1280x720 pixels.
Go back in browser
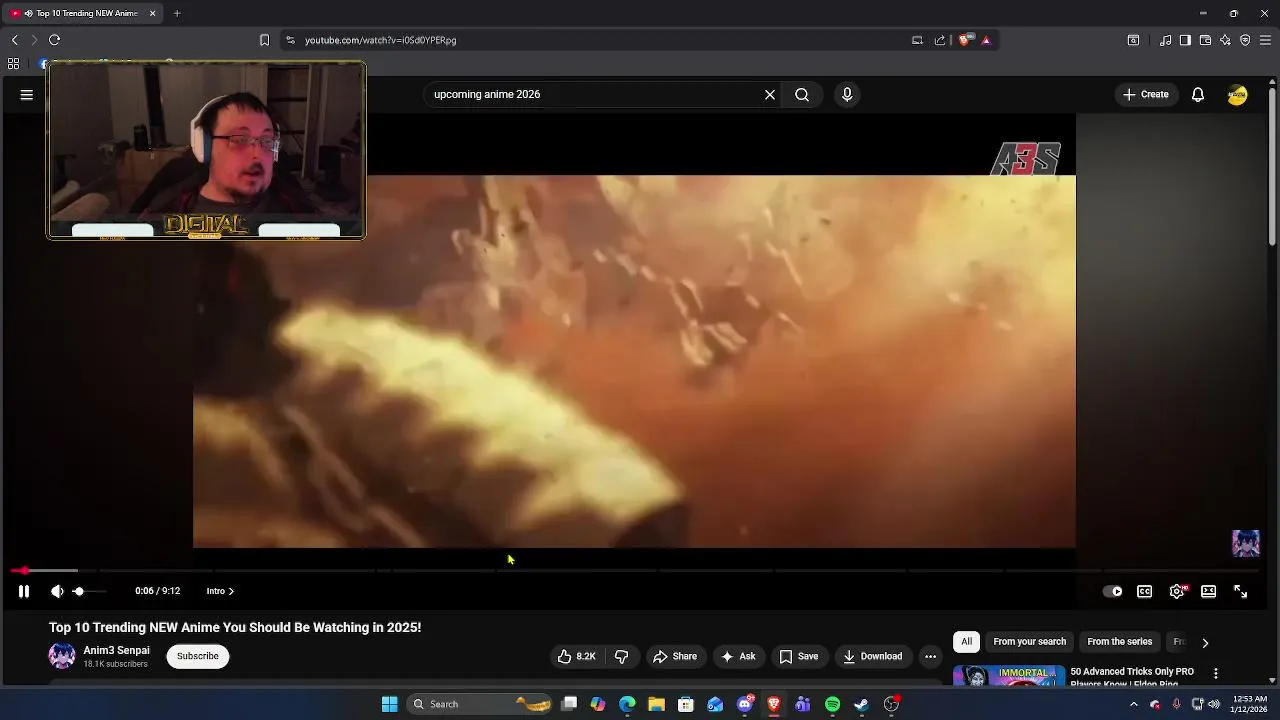(x=15, y=40)
